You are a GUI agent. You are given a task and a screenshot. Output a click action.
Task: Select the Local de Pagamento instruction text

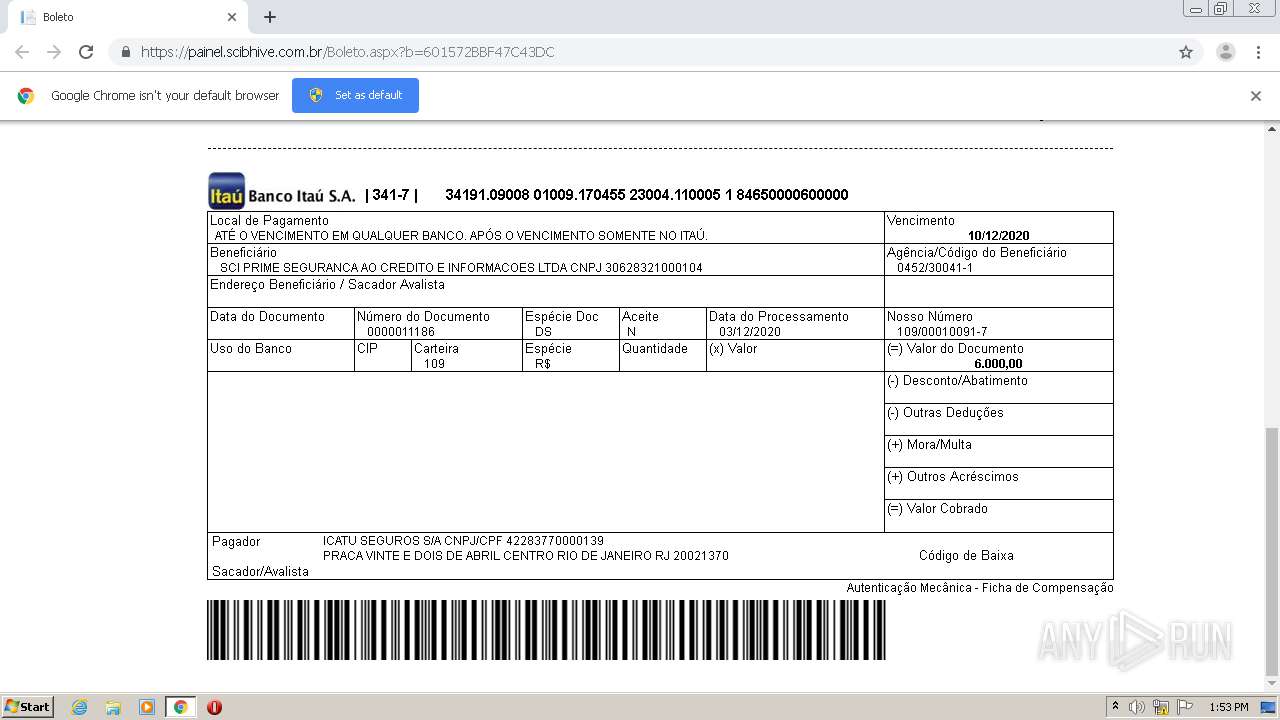[x=461, y=236]
